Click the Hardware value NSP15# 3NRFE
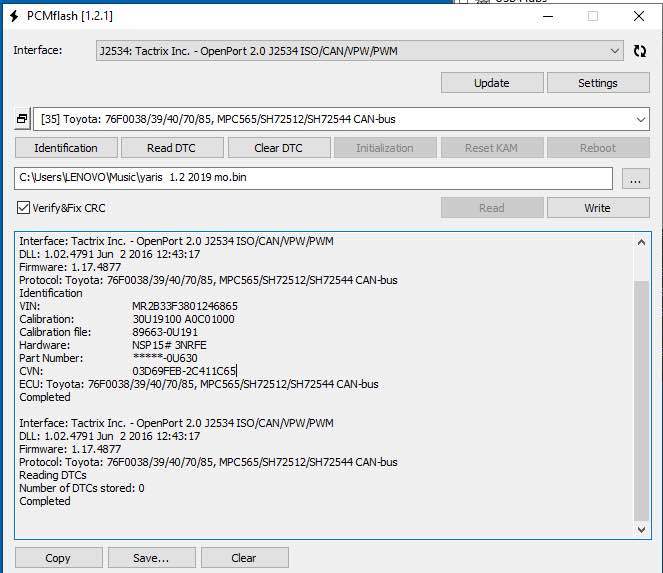Image resolution: width=663 pixels, height=573 pixels. 169,345
